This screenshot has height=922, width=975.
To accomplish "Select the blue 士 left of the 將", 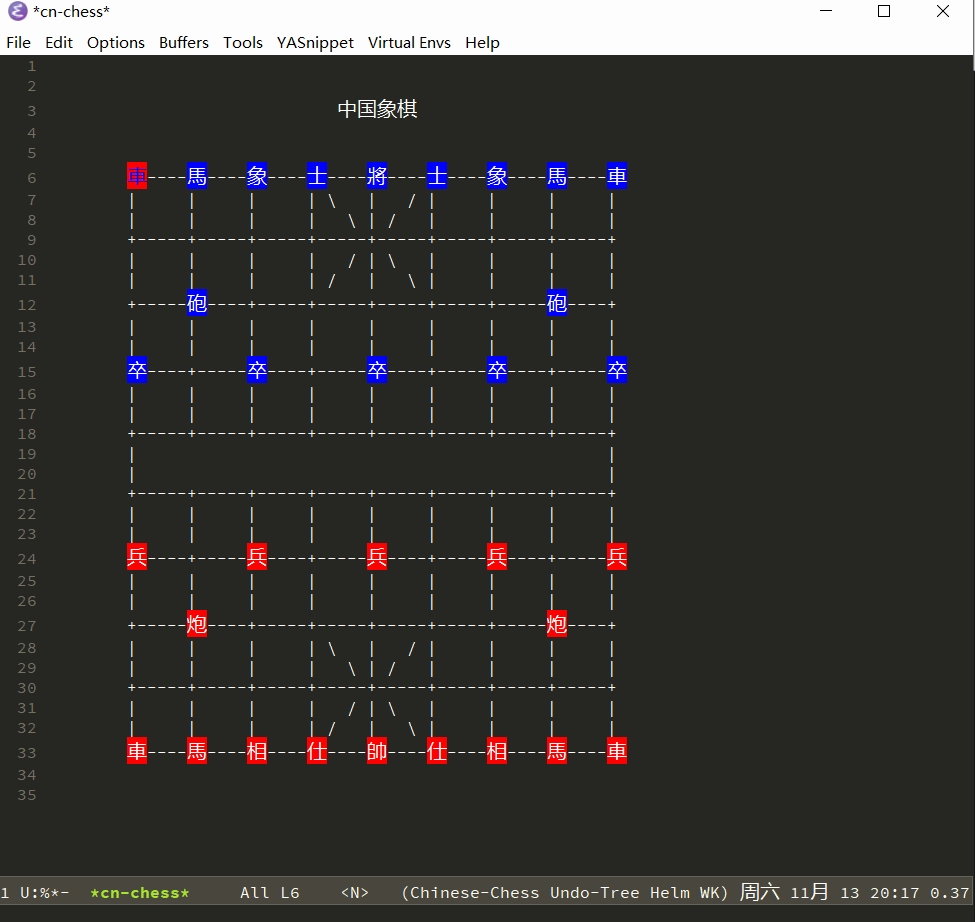I will [317, 176].
